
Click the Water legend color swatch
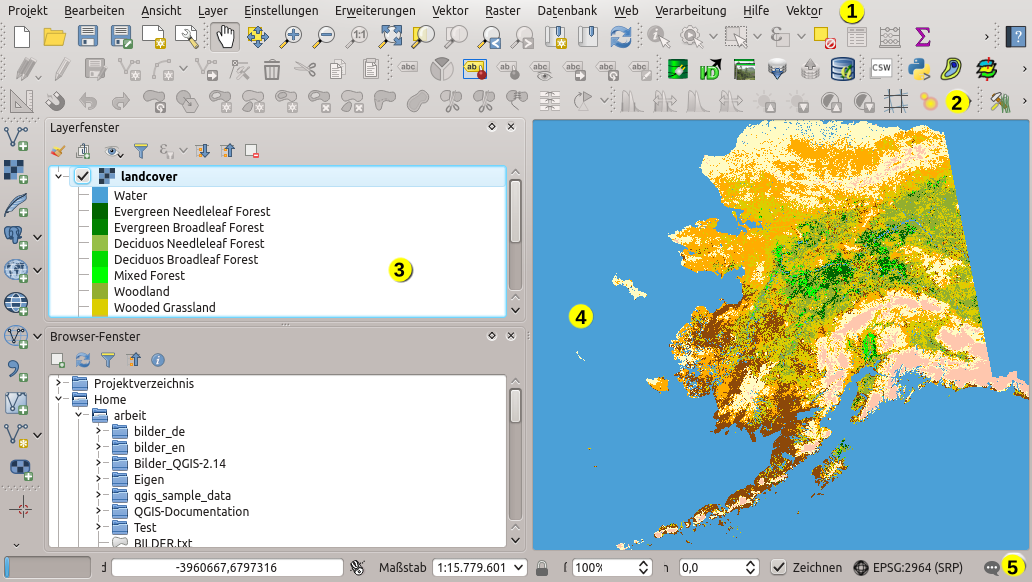pyautogui.click(x=100, y=195)
